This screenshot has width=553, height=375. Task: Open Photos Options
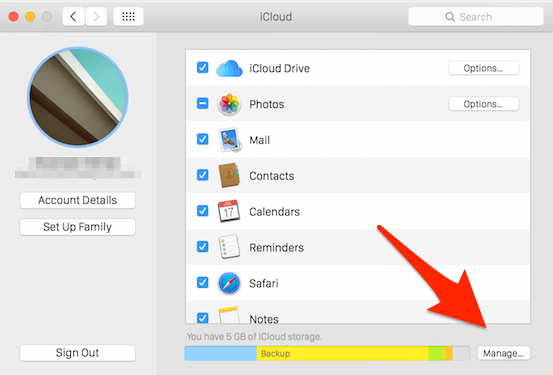point(484,104)
